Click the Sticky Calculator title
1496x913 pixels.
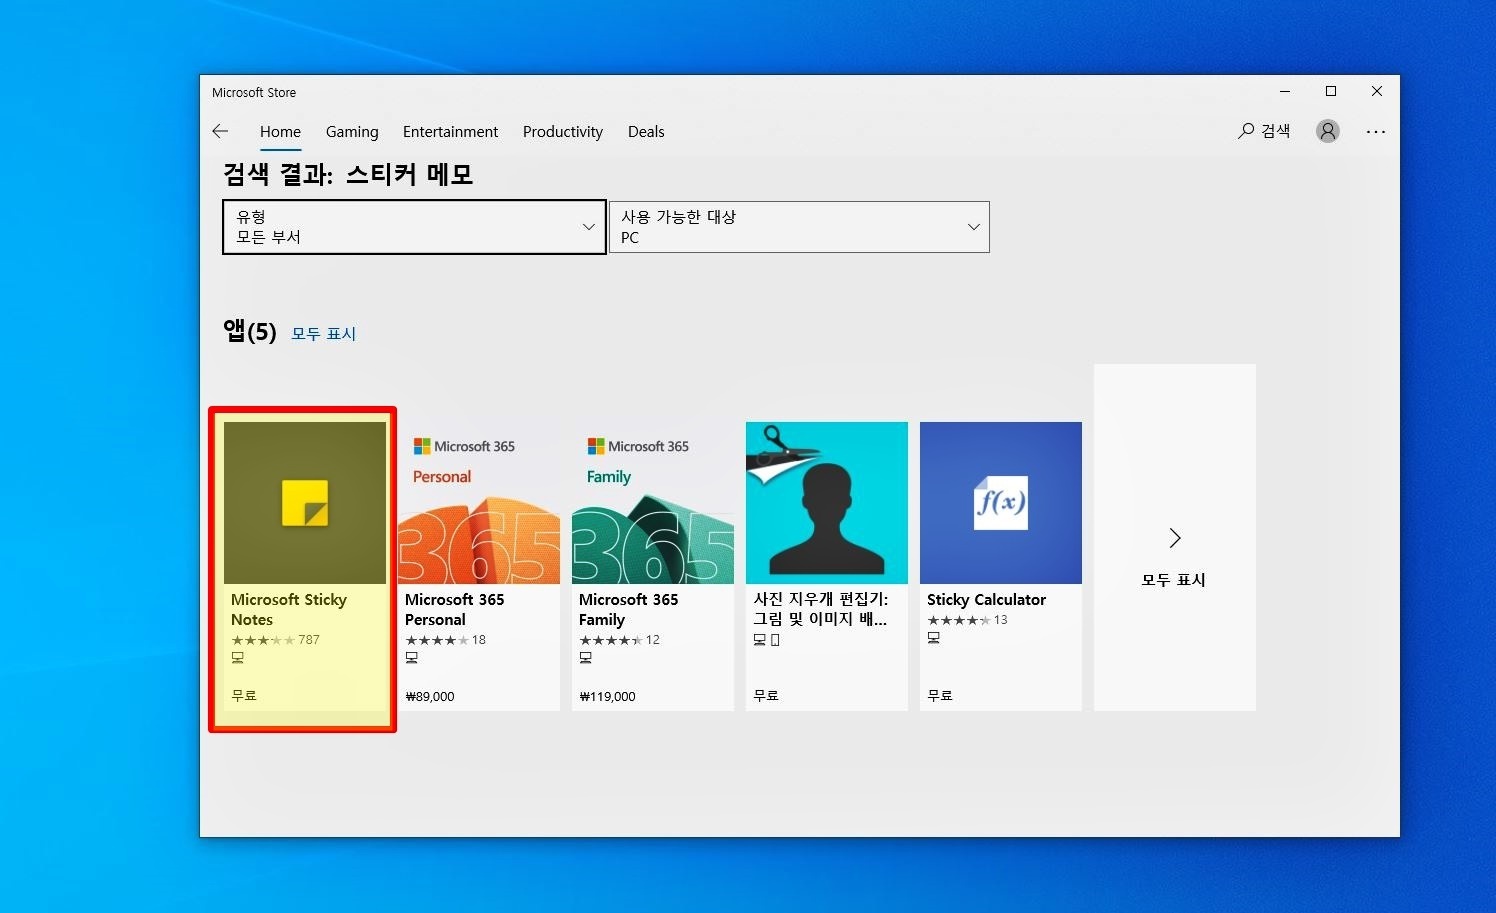tap(986, 600)
